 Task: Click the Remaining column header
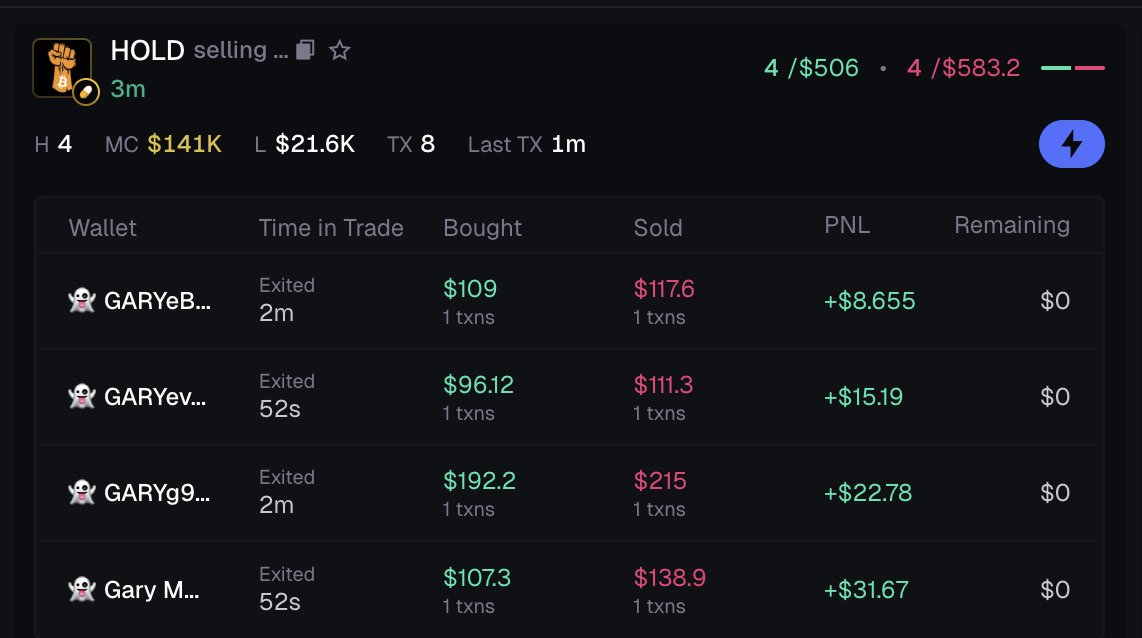pos(1011,226)
